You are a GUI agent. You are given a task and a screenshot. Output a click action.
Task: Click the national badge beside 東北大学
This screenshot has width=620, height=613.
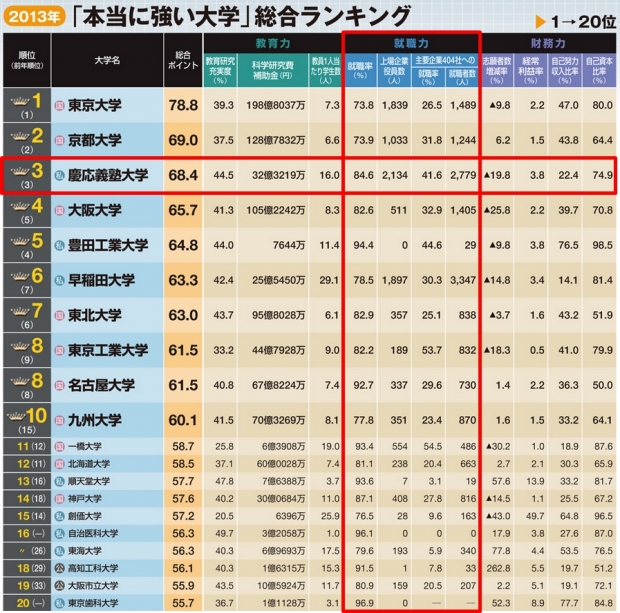click(59, 315)
